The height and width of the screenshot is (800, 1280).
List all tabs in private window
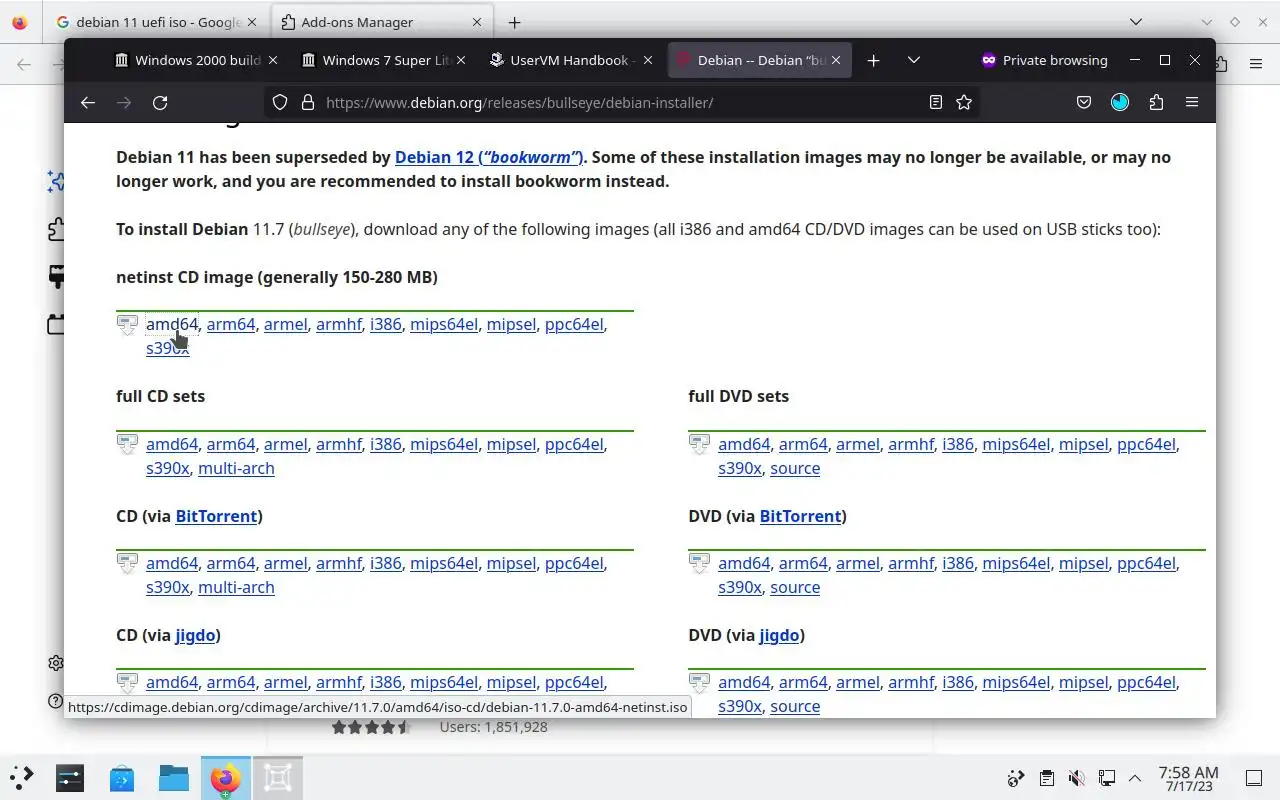[x=913, y=60]
